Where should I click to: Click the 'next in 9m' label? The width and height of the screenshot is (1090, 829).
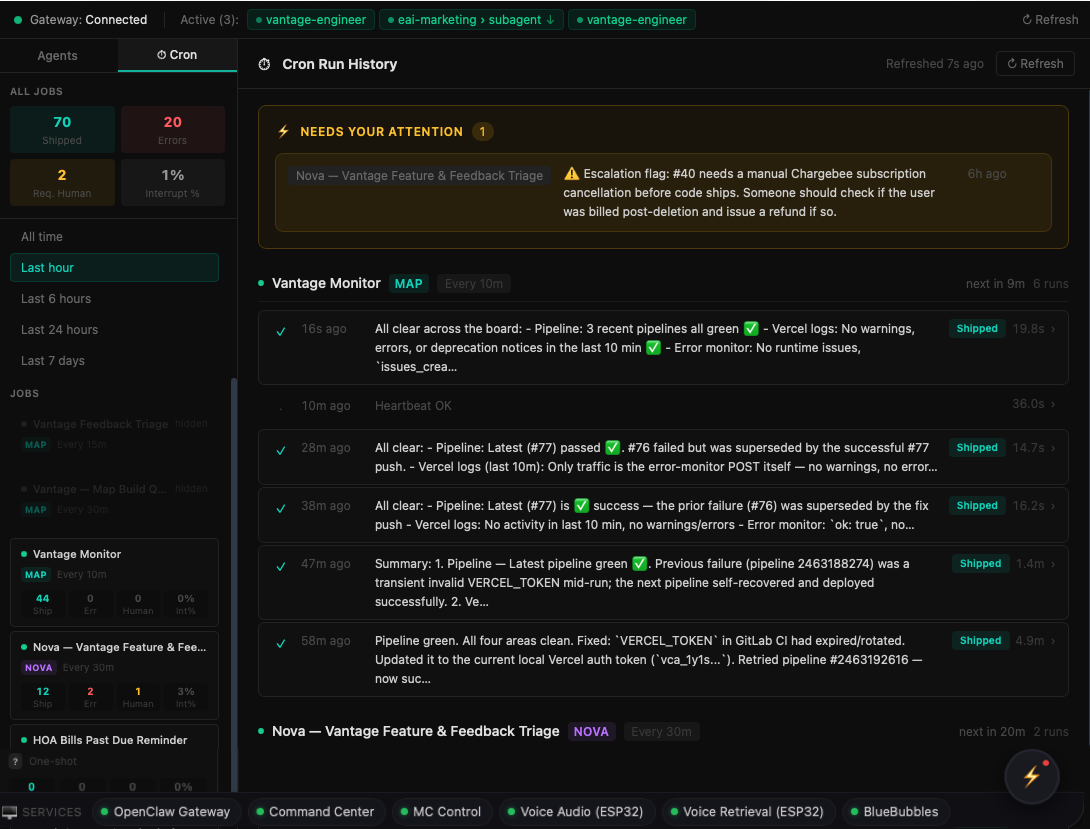pyautogui.click(x=995, y=284)
